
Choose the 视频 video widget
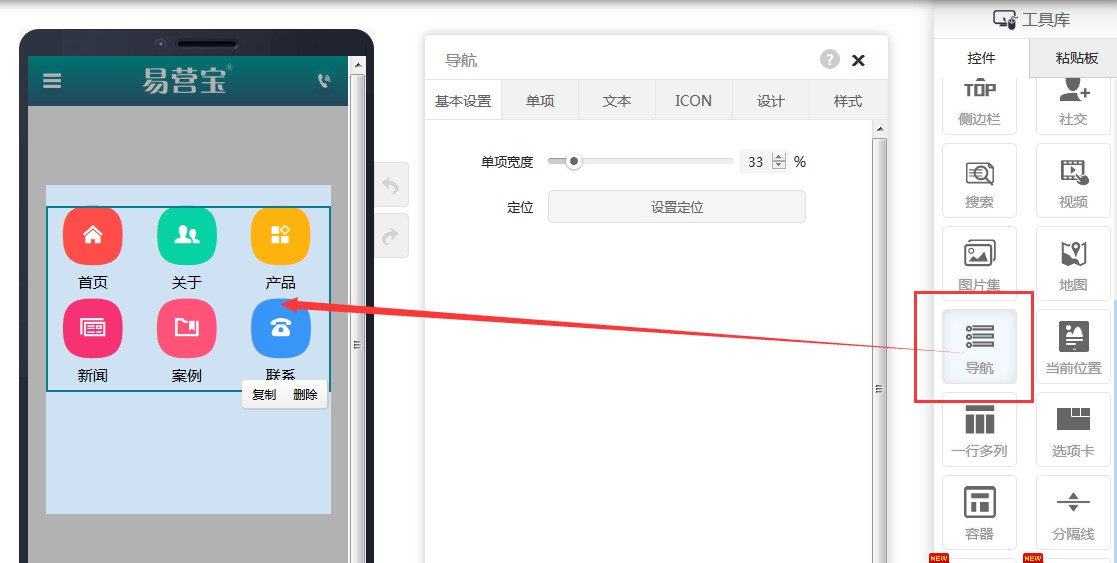click(1073, 181)
